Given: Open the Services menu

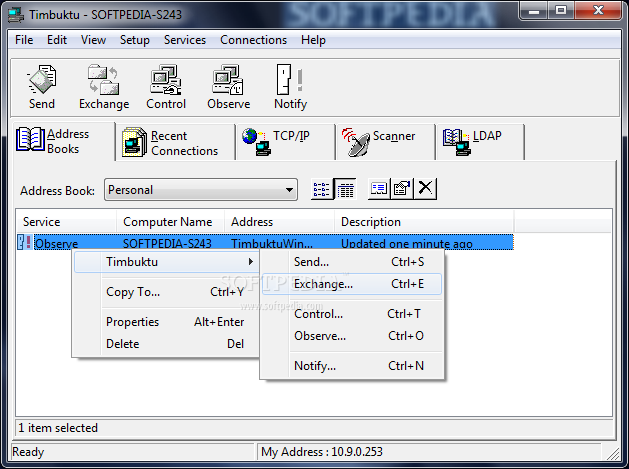Looking at the screenshot, I should click(185, 40).
